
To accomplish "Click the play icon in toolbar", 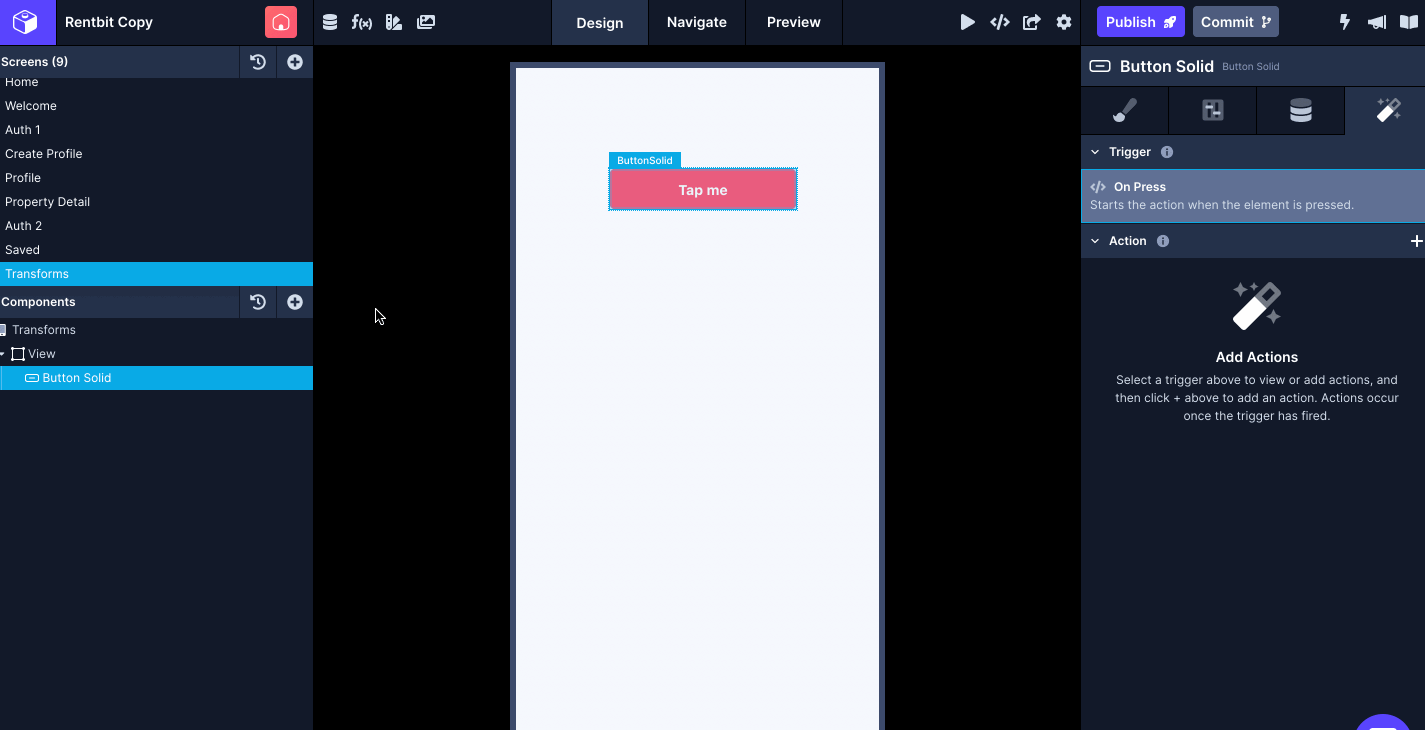I will pyautogui.click(x=967, y=22).
